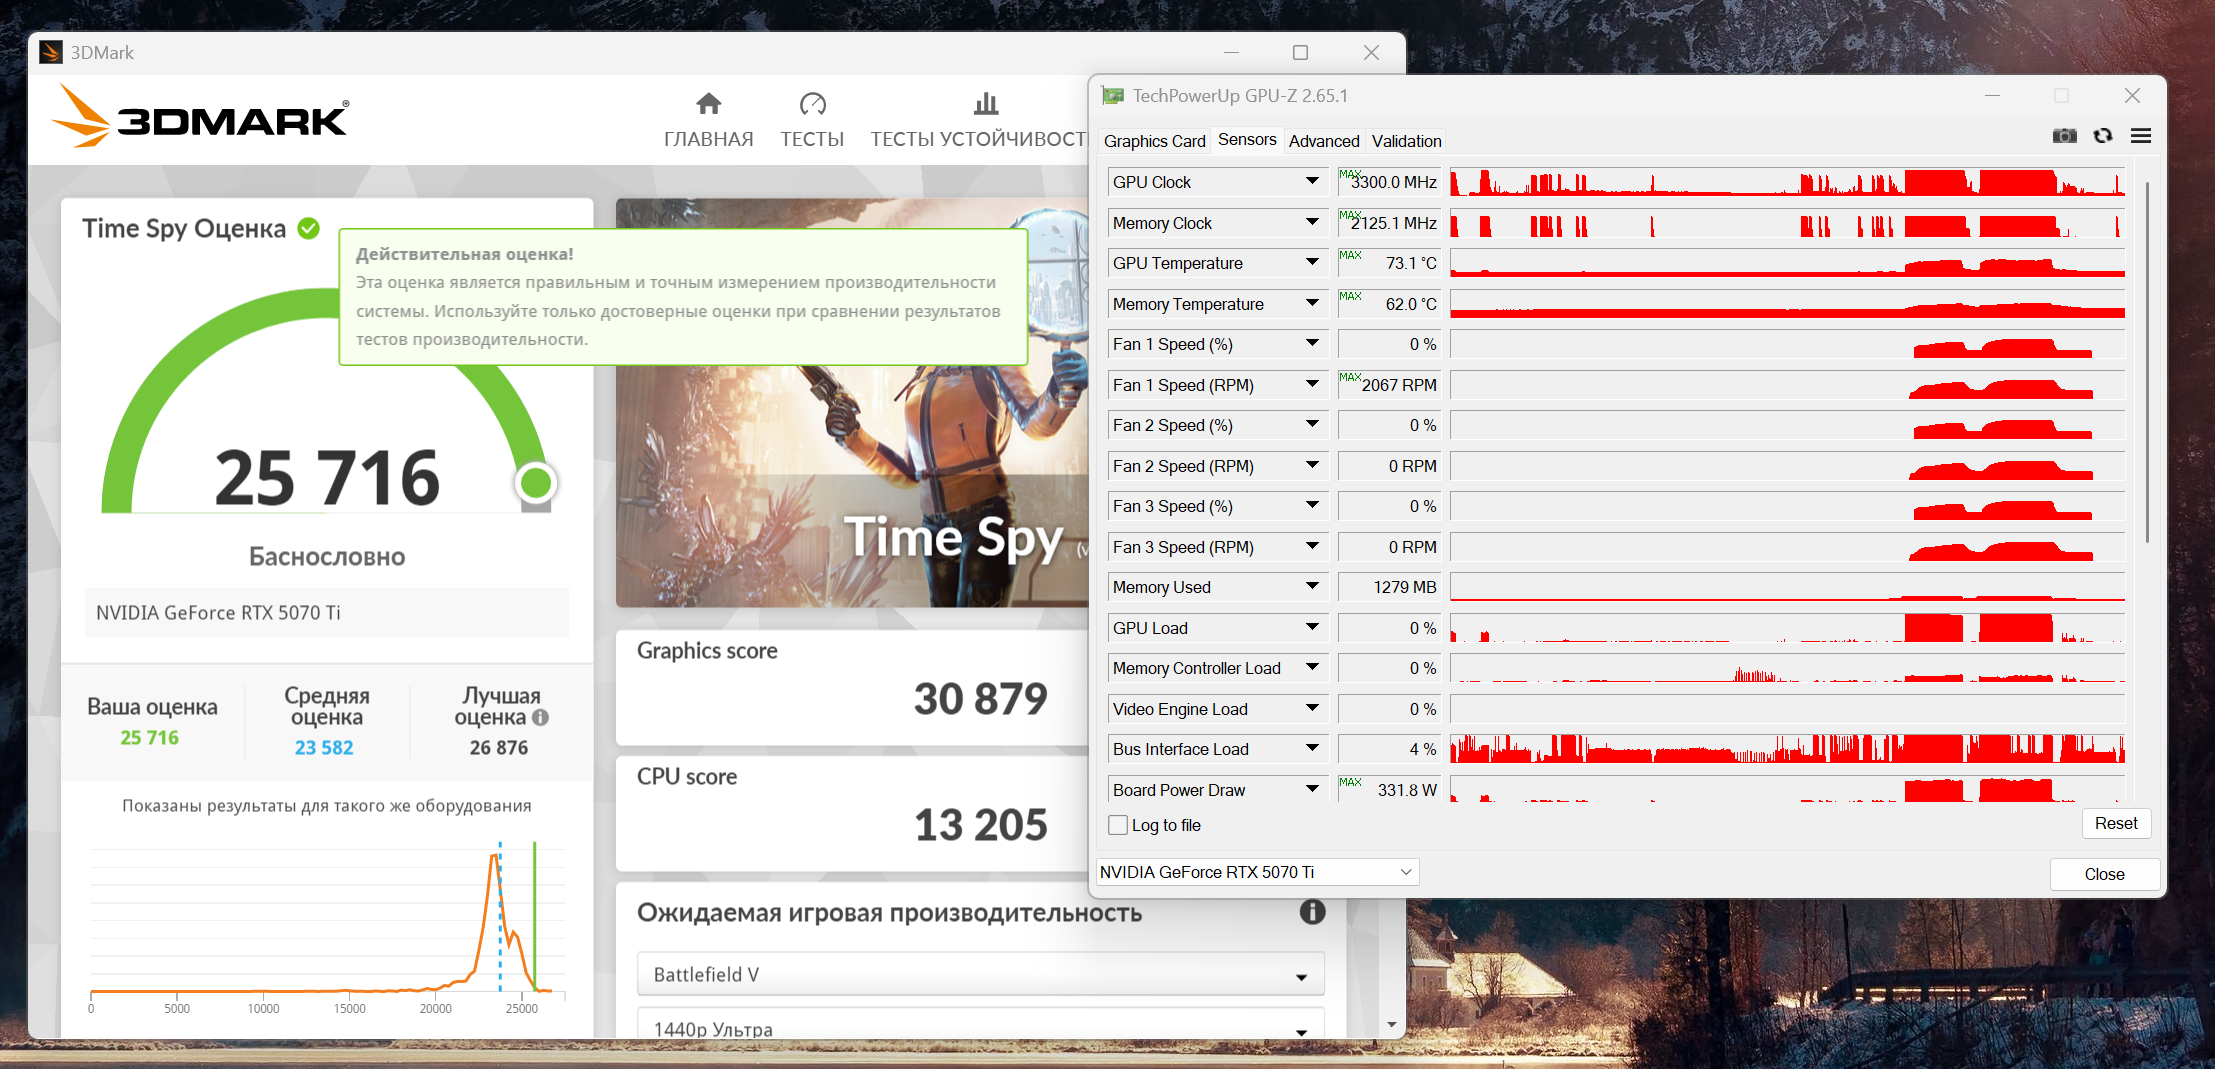
Task: Open the GPU-Z hamburger menu
Action: [2141, 136]
